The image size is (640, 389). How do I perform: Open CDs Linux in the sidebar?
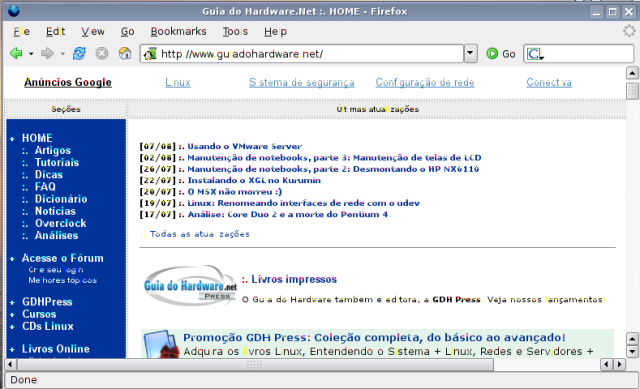tap(48, 327)
